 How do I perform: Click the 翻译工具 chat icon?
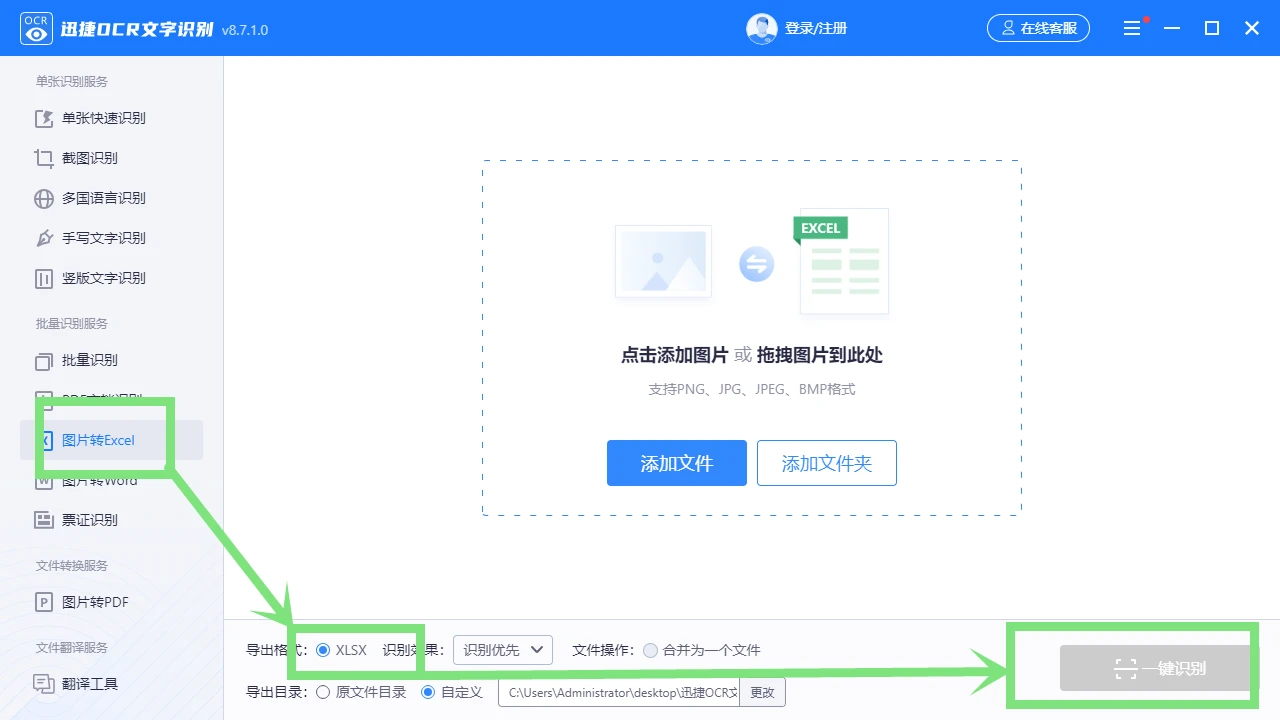[x=44, y=684]
